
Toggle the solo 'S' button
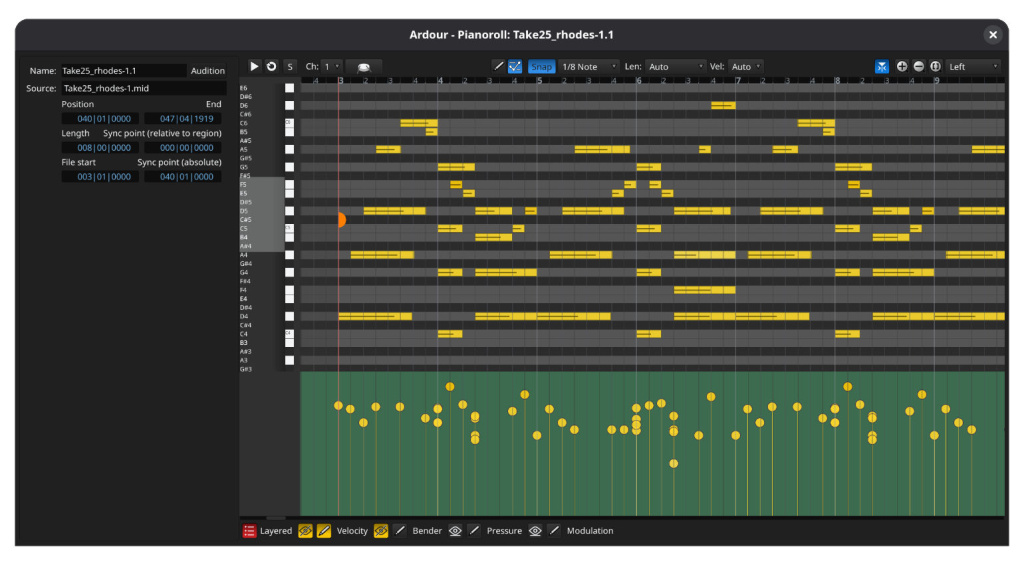point(290,67)
